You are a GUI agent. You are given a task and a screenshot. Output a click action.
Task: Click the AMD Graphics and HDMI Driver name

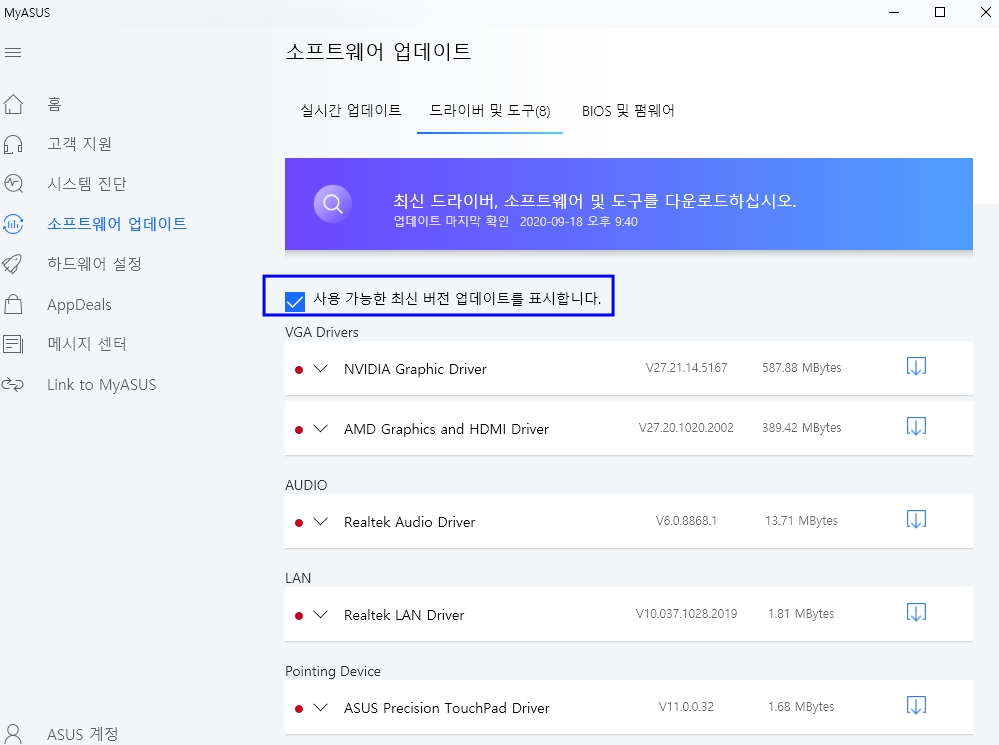[446, 429]
